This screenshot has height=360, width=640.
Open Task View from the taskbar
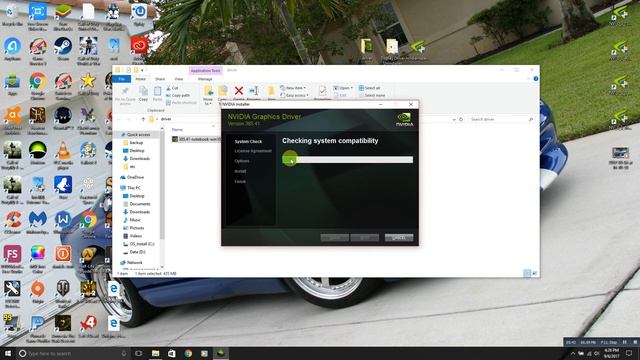[x=139, y=353]
